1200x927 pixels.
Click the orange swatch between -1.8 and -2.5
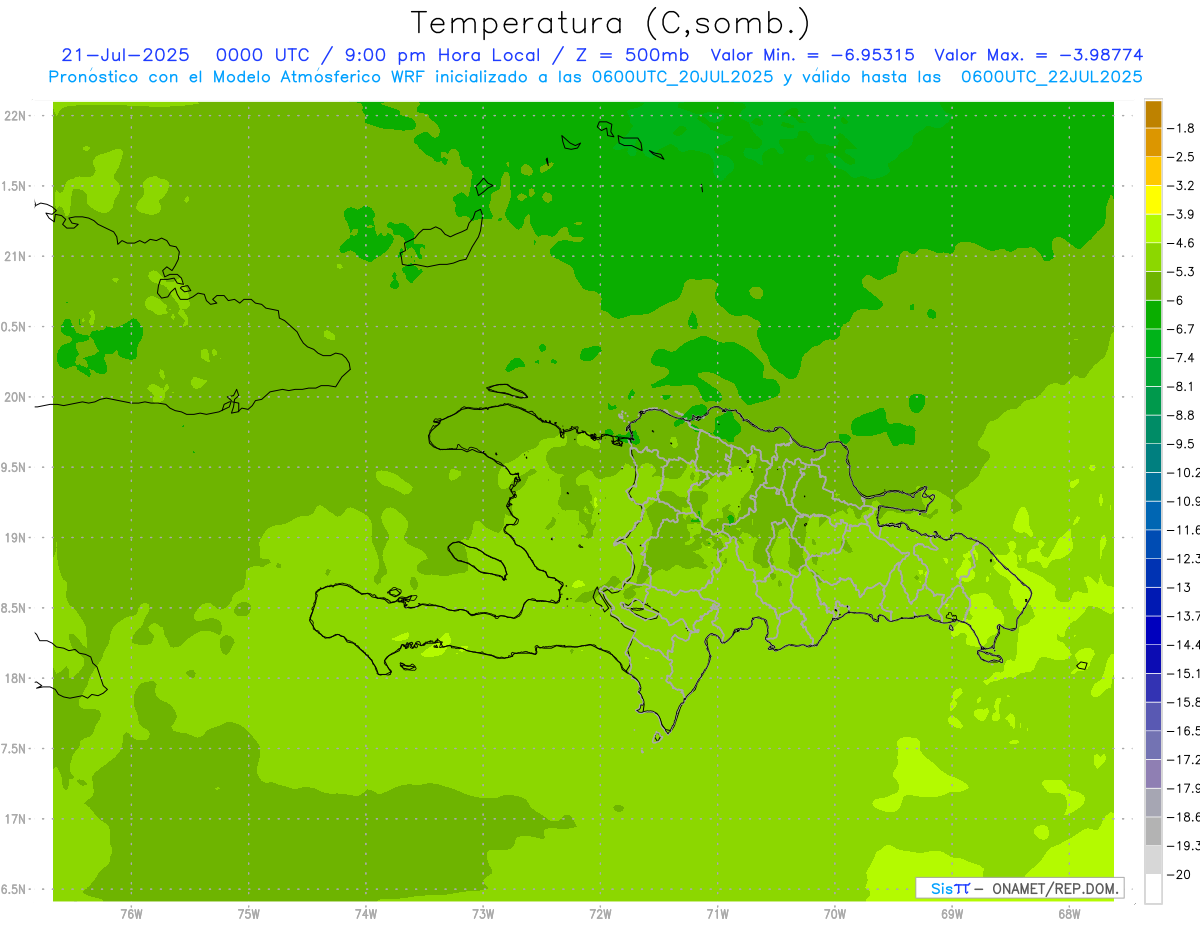(1153, 142)
